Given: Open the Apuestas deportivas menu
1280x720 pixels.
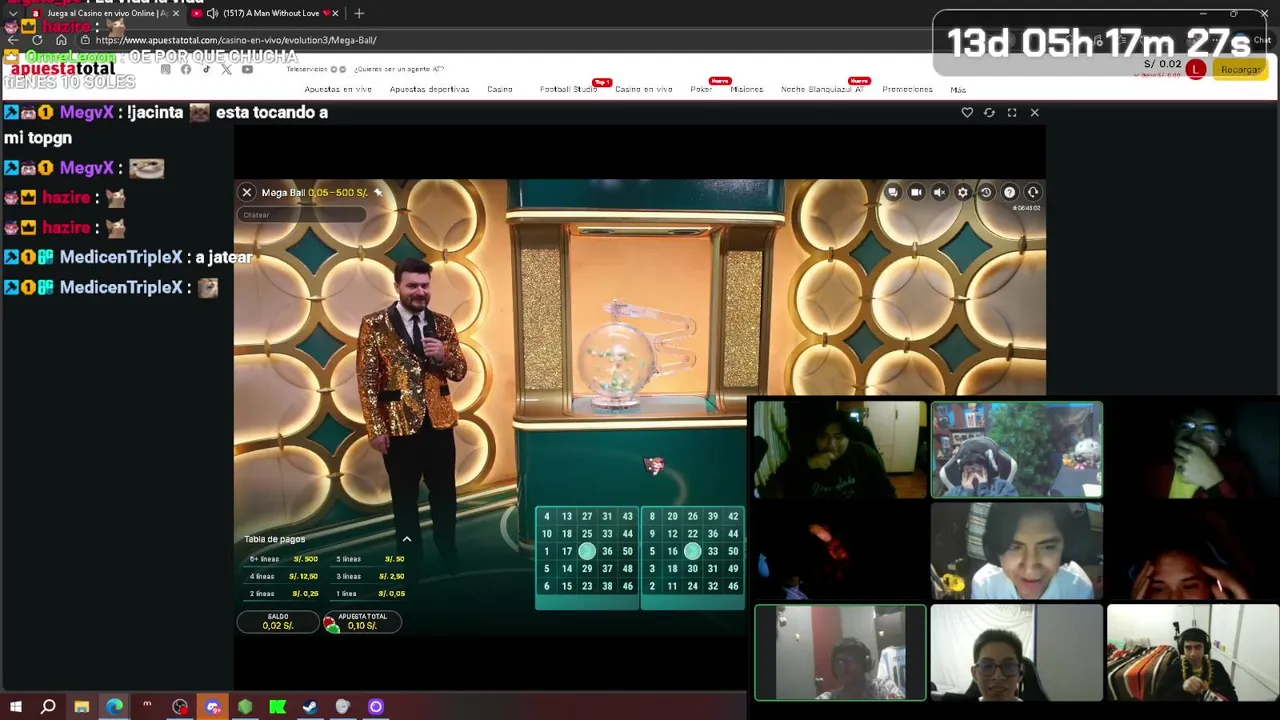Looking at the screenshot, I should pyautogui.click(x=429, y=89).
